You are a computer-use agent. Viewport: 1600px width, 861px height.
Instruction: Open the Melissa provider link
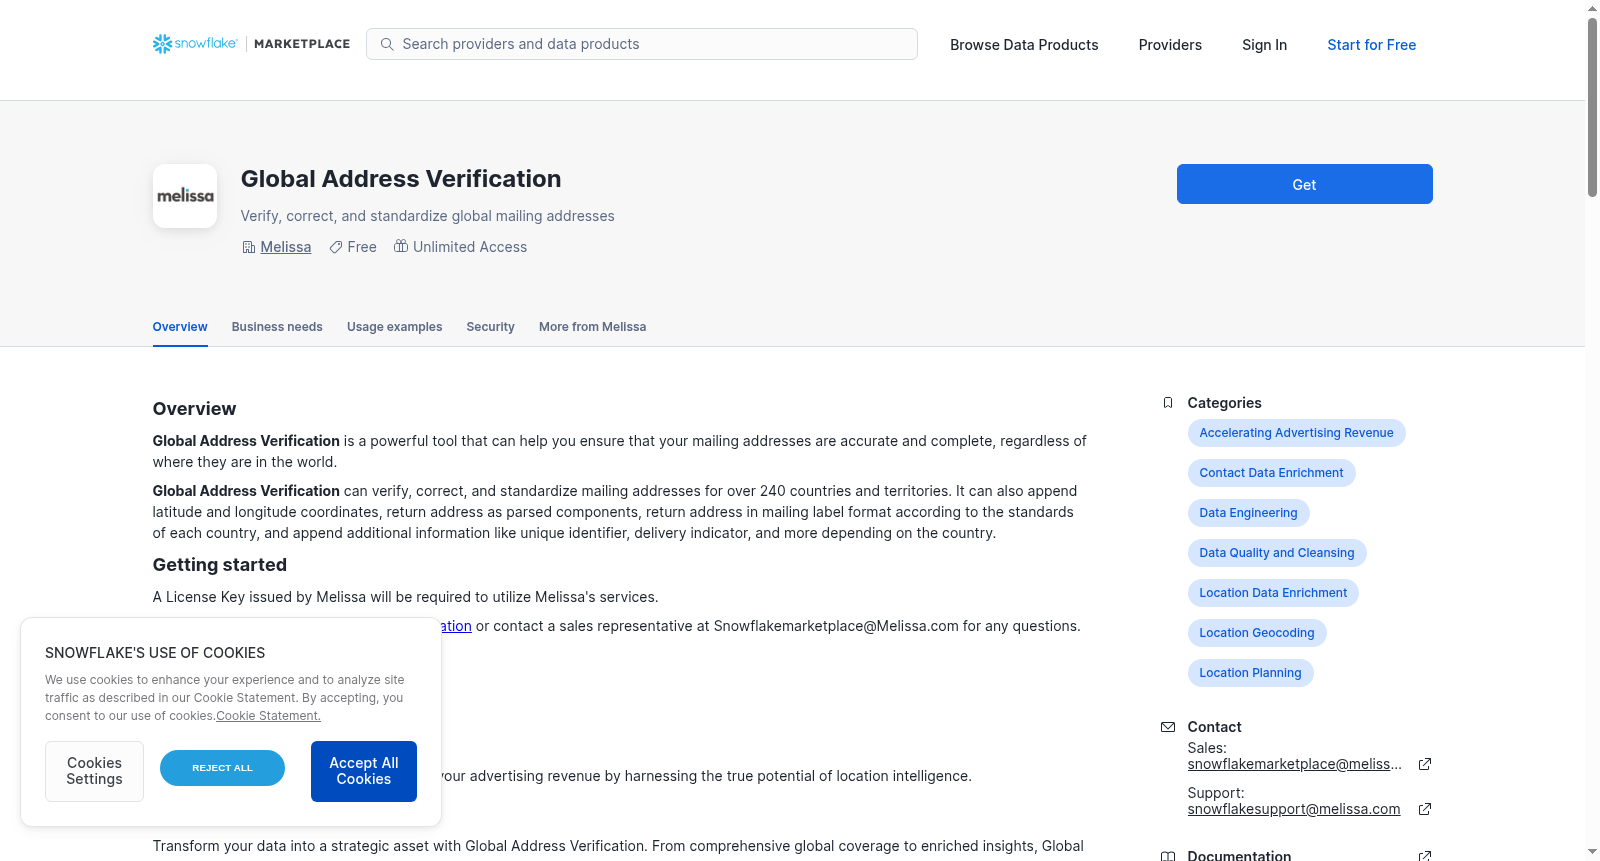coord(286,247)
